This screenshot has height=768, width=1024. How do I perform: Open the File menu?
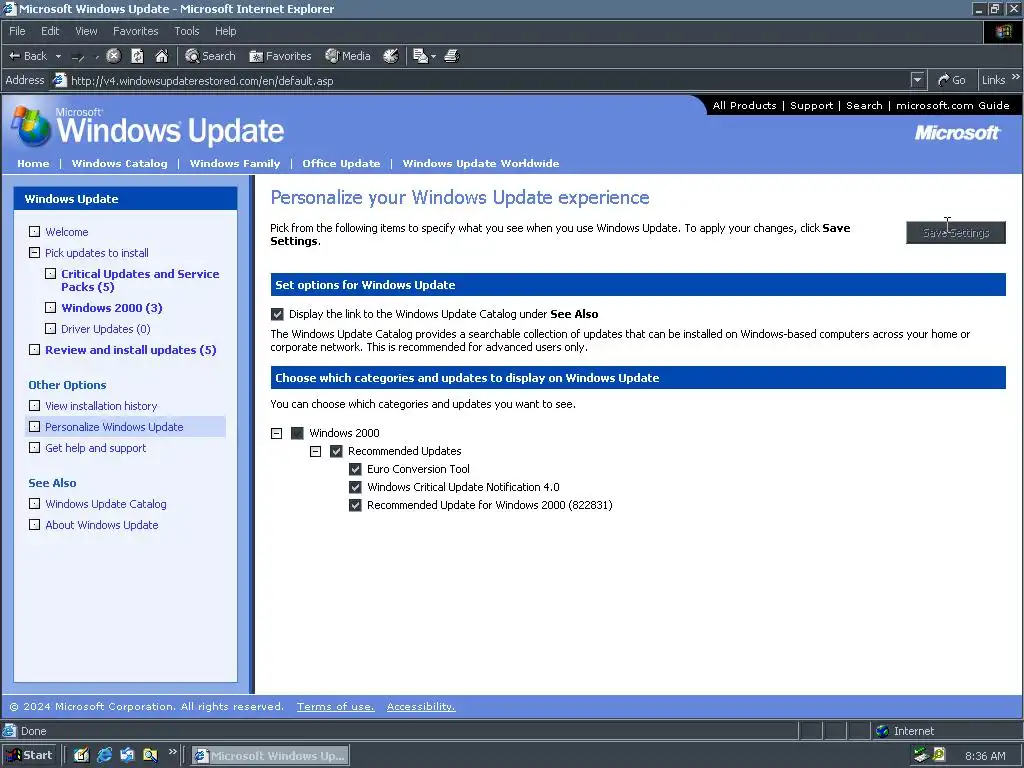pos(17,31)
